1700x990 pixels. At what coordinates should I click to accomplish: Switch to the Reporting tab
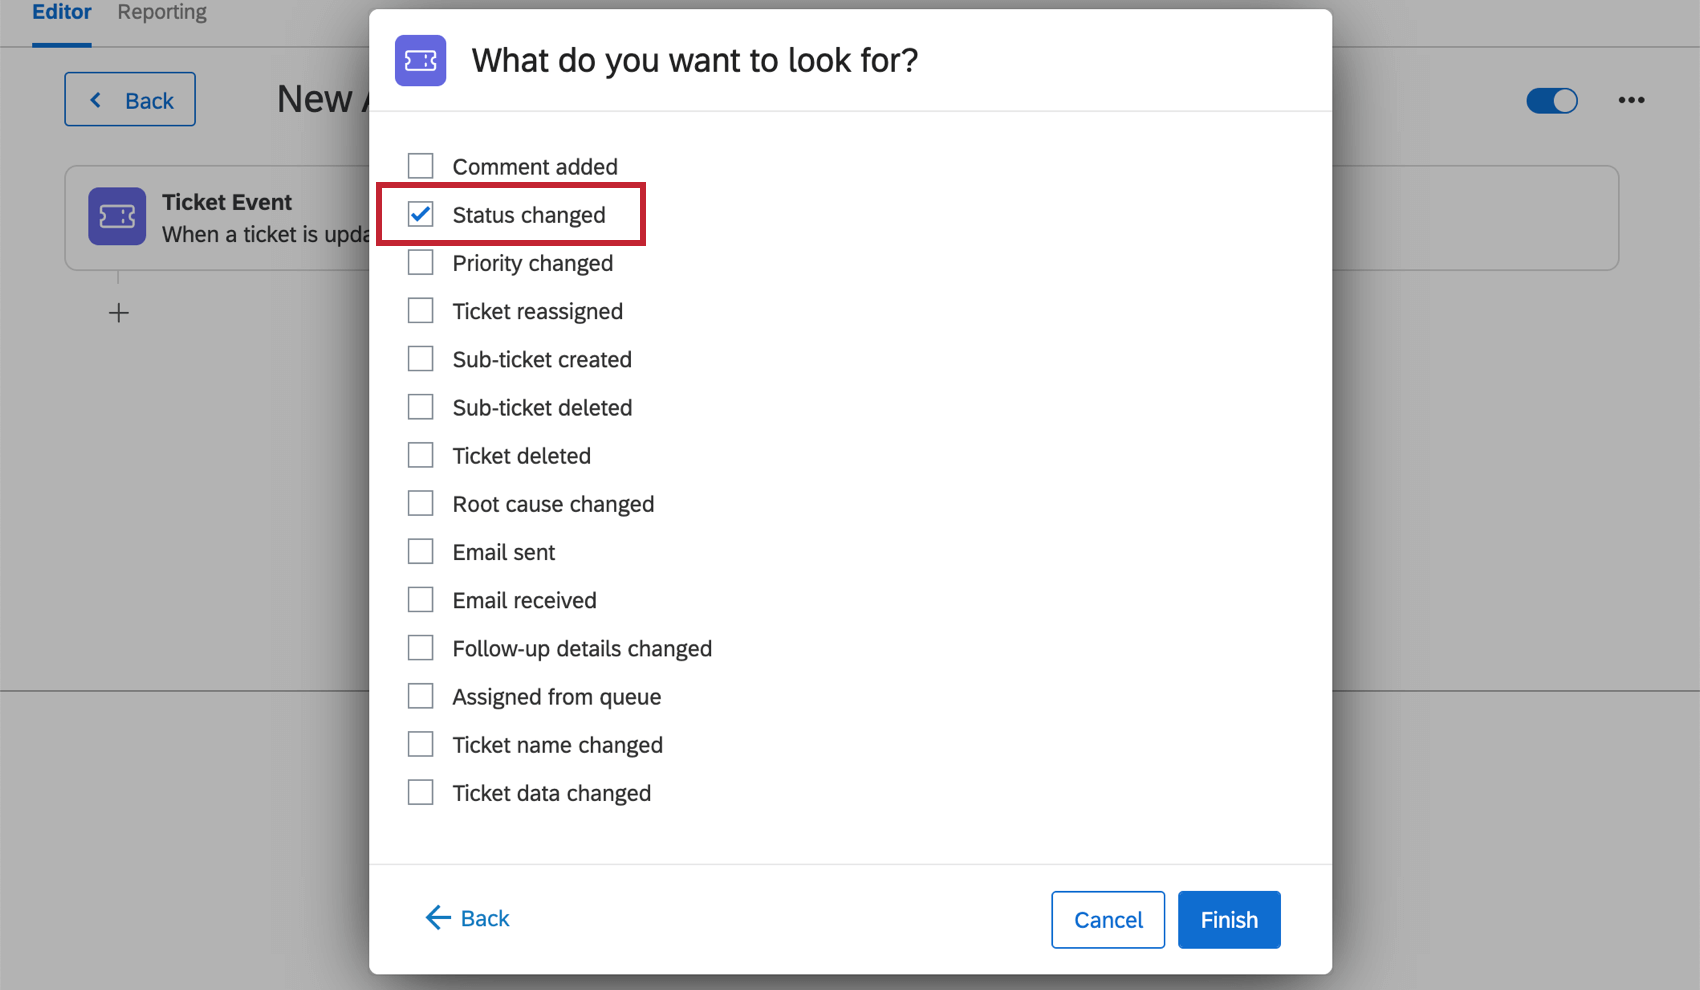(x=161, y=12)
